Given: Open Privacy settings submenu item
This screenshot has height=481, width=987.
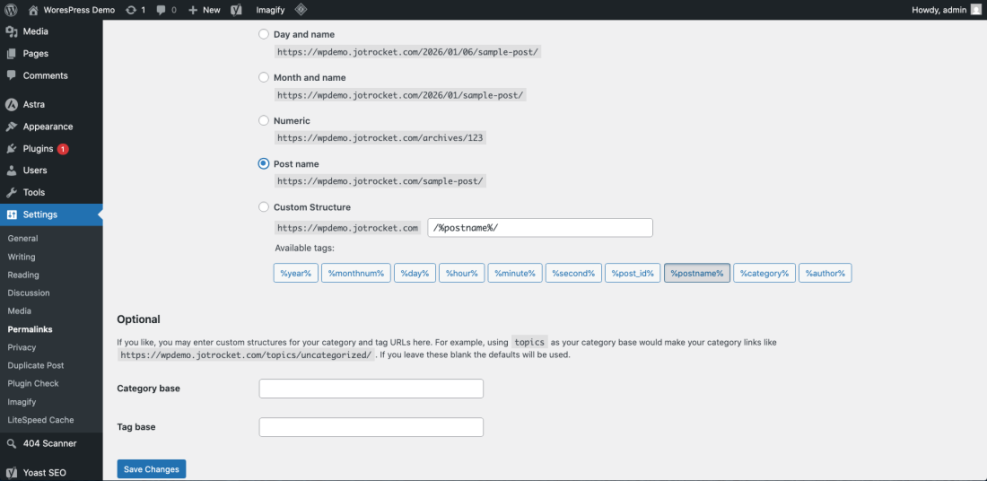Looking at the screenshot, I should pyautogui.click(x=21, y=348).
